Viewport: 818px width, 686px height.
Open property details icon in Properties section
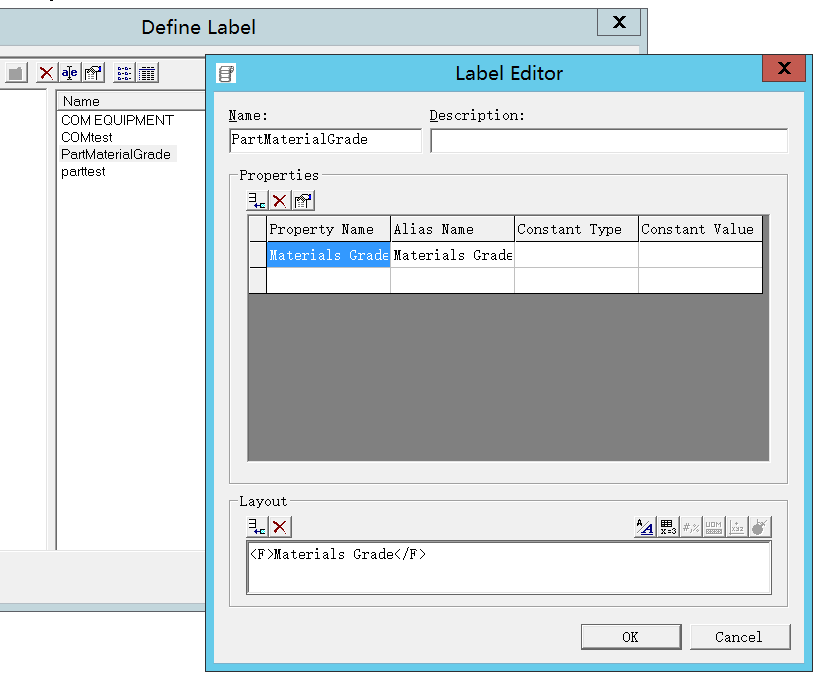point(303,201)
